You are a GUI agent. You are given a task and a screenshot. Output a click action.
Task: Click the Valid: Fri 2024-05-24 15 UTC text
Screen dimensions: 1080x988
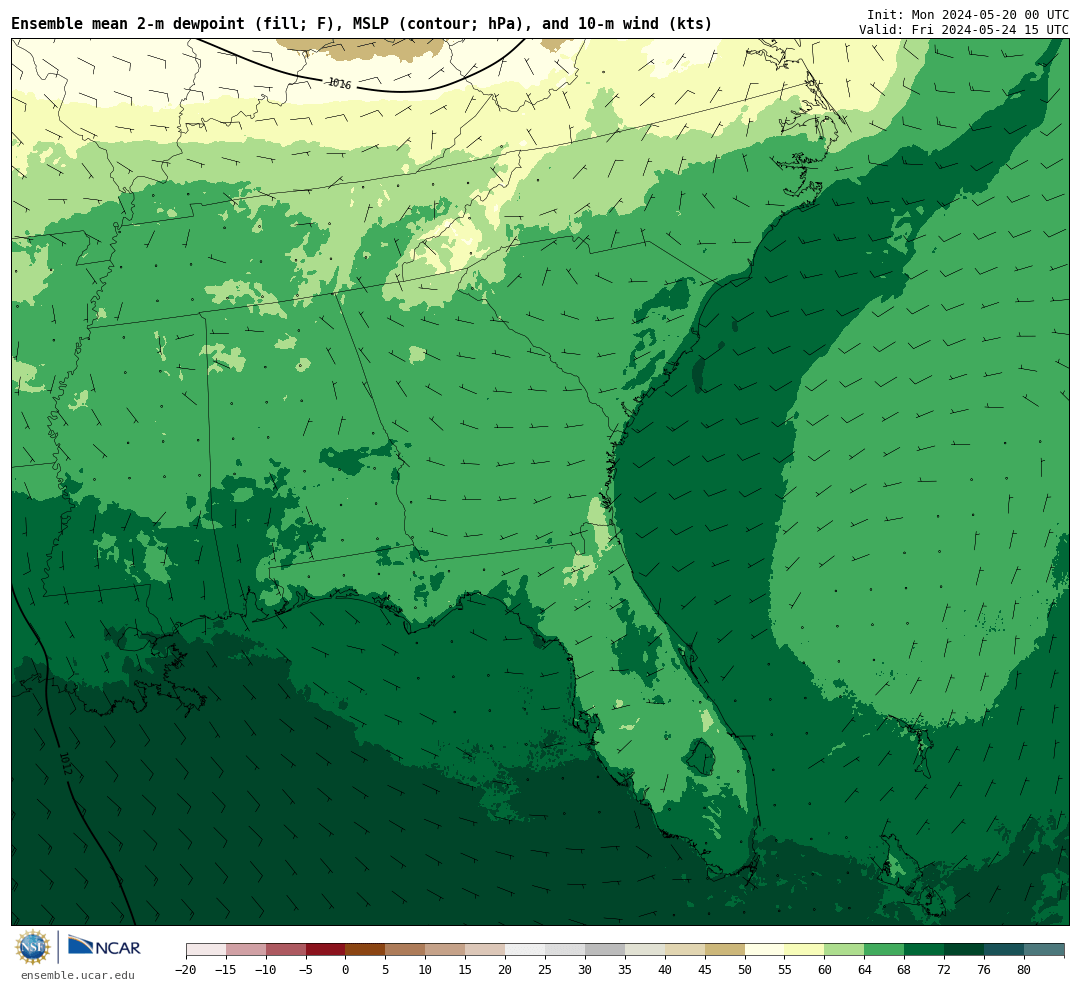pos(964,30)
